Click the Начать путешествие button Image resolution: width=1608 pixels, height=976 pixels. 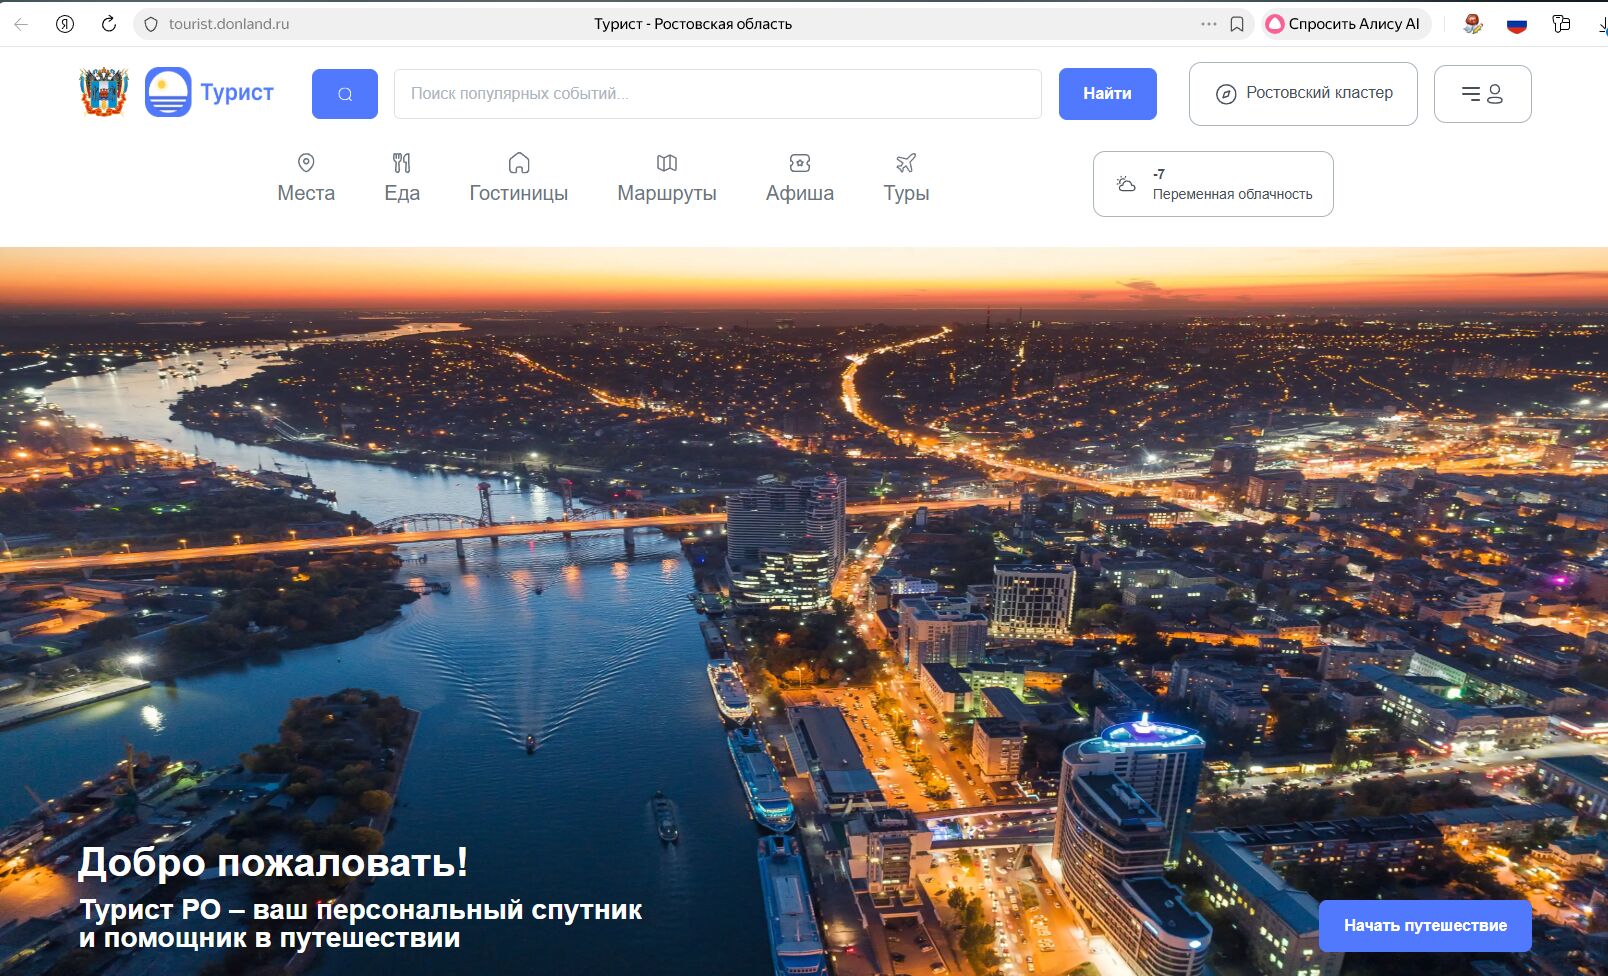point(1424,926)
